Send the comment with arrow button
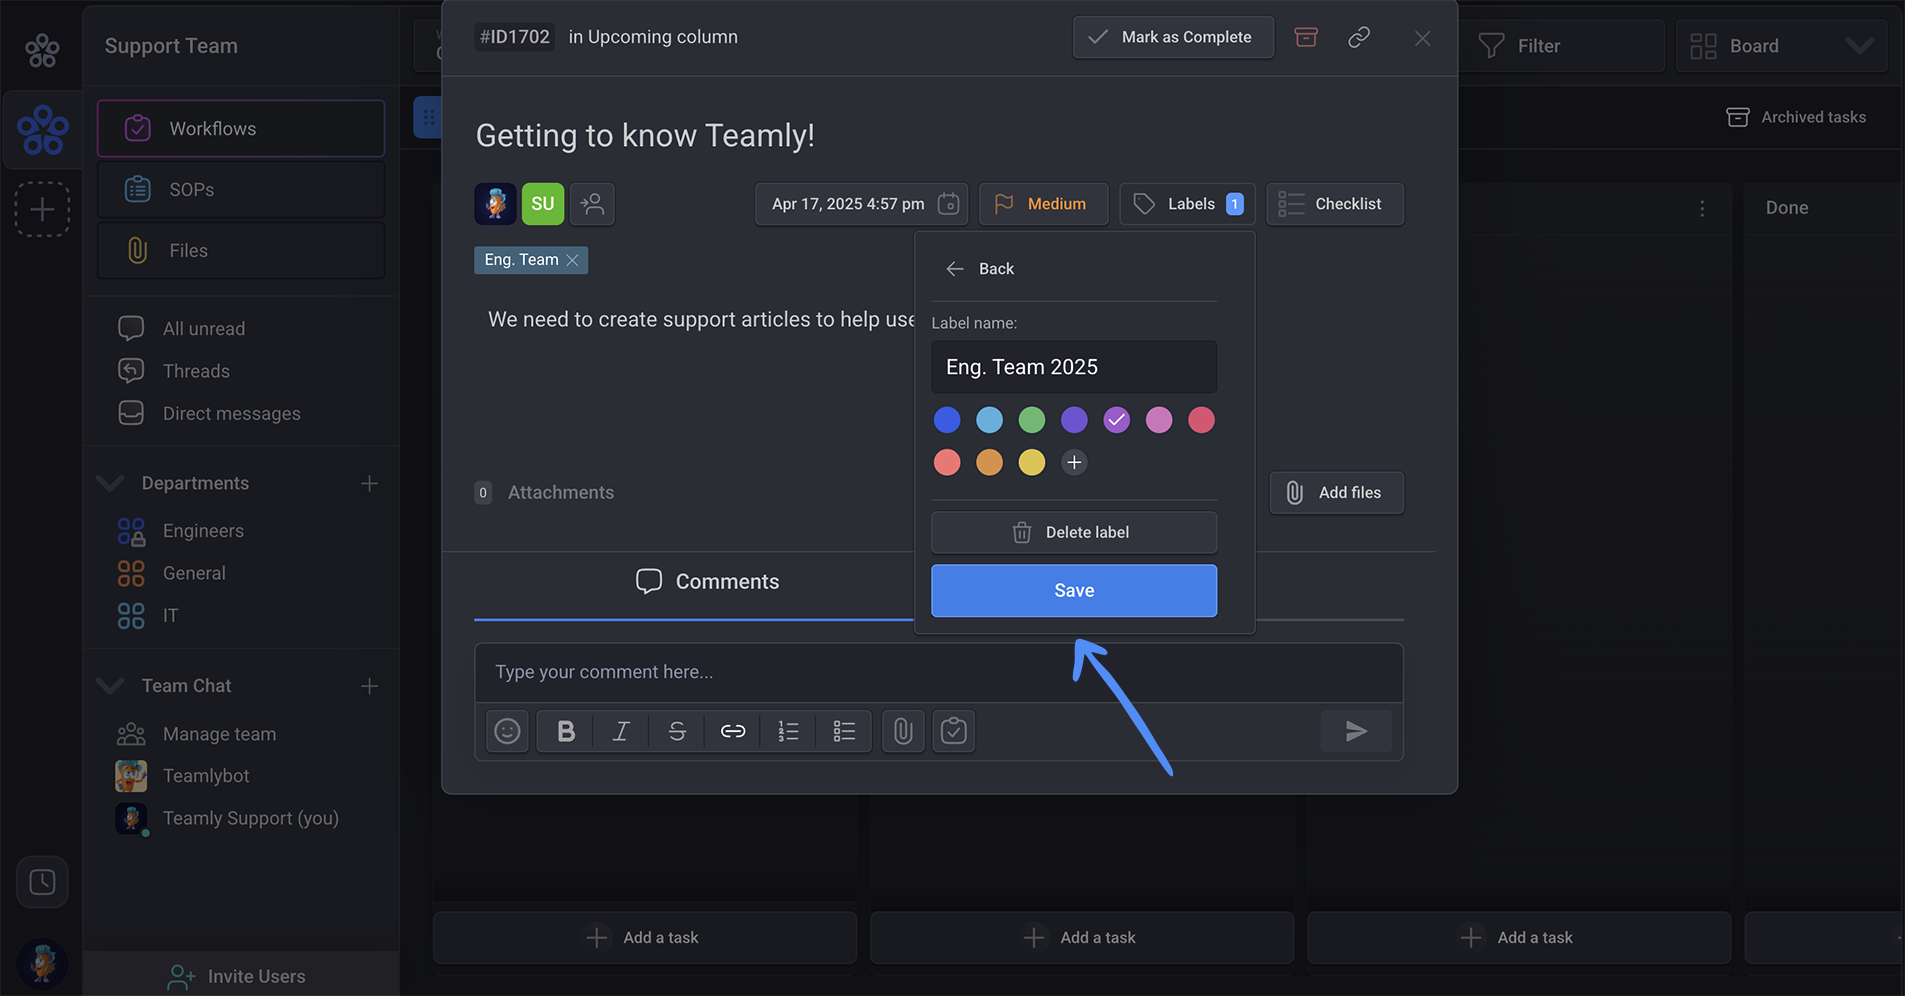This screenshot has height=996, width=1905. coord(1356,732)
